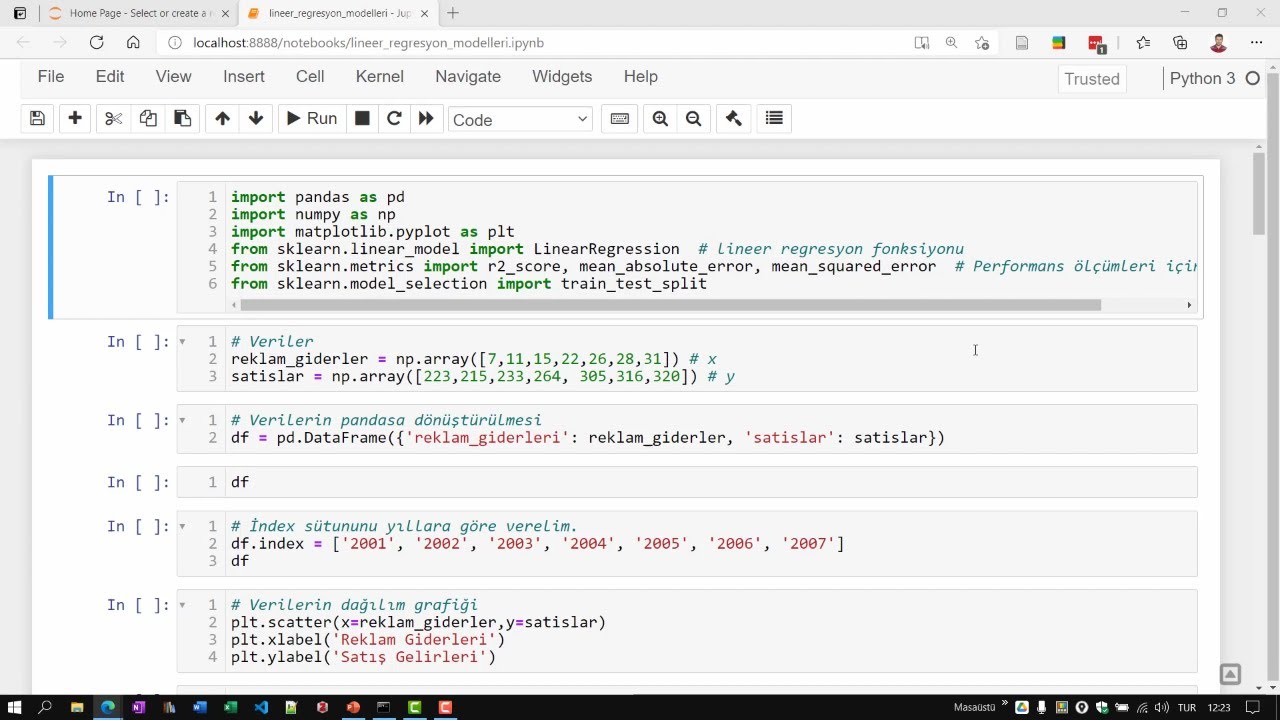Paste cells below
Image resolution: width=1280 pixels, height=720 pixels.
[x=182, y=118]
